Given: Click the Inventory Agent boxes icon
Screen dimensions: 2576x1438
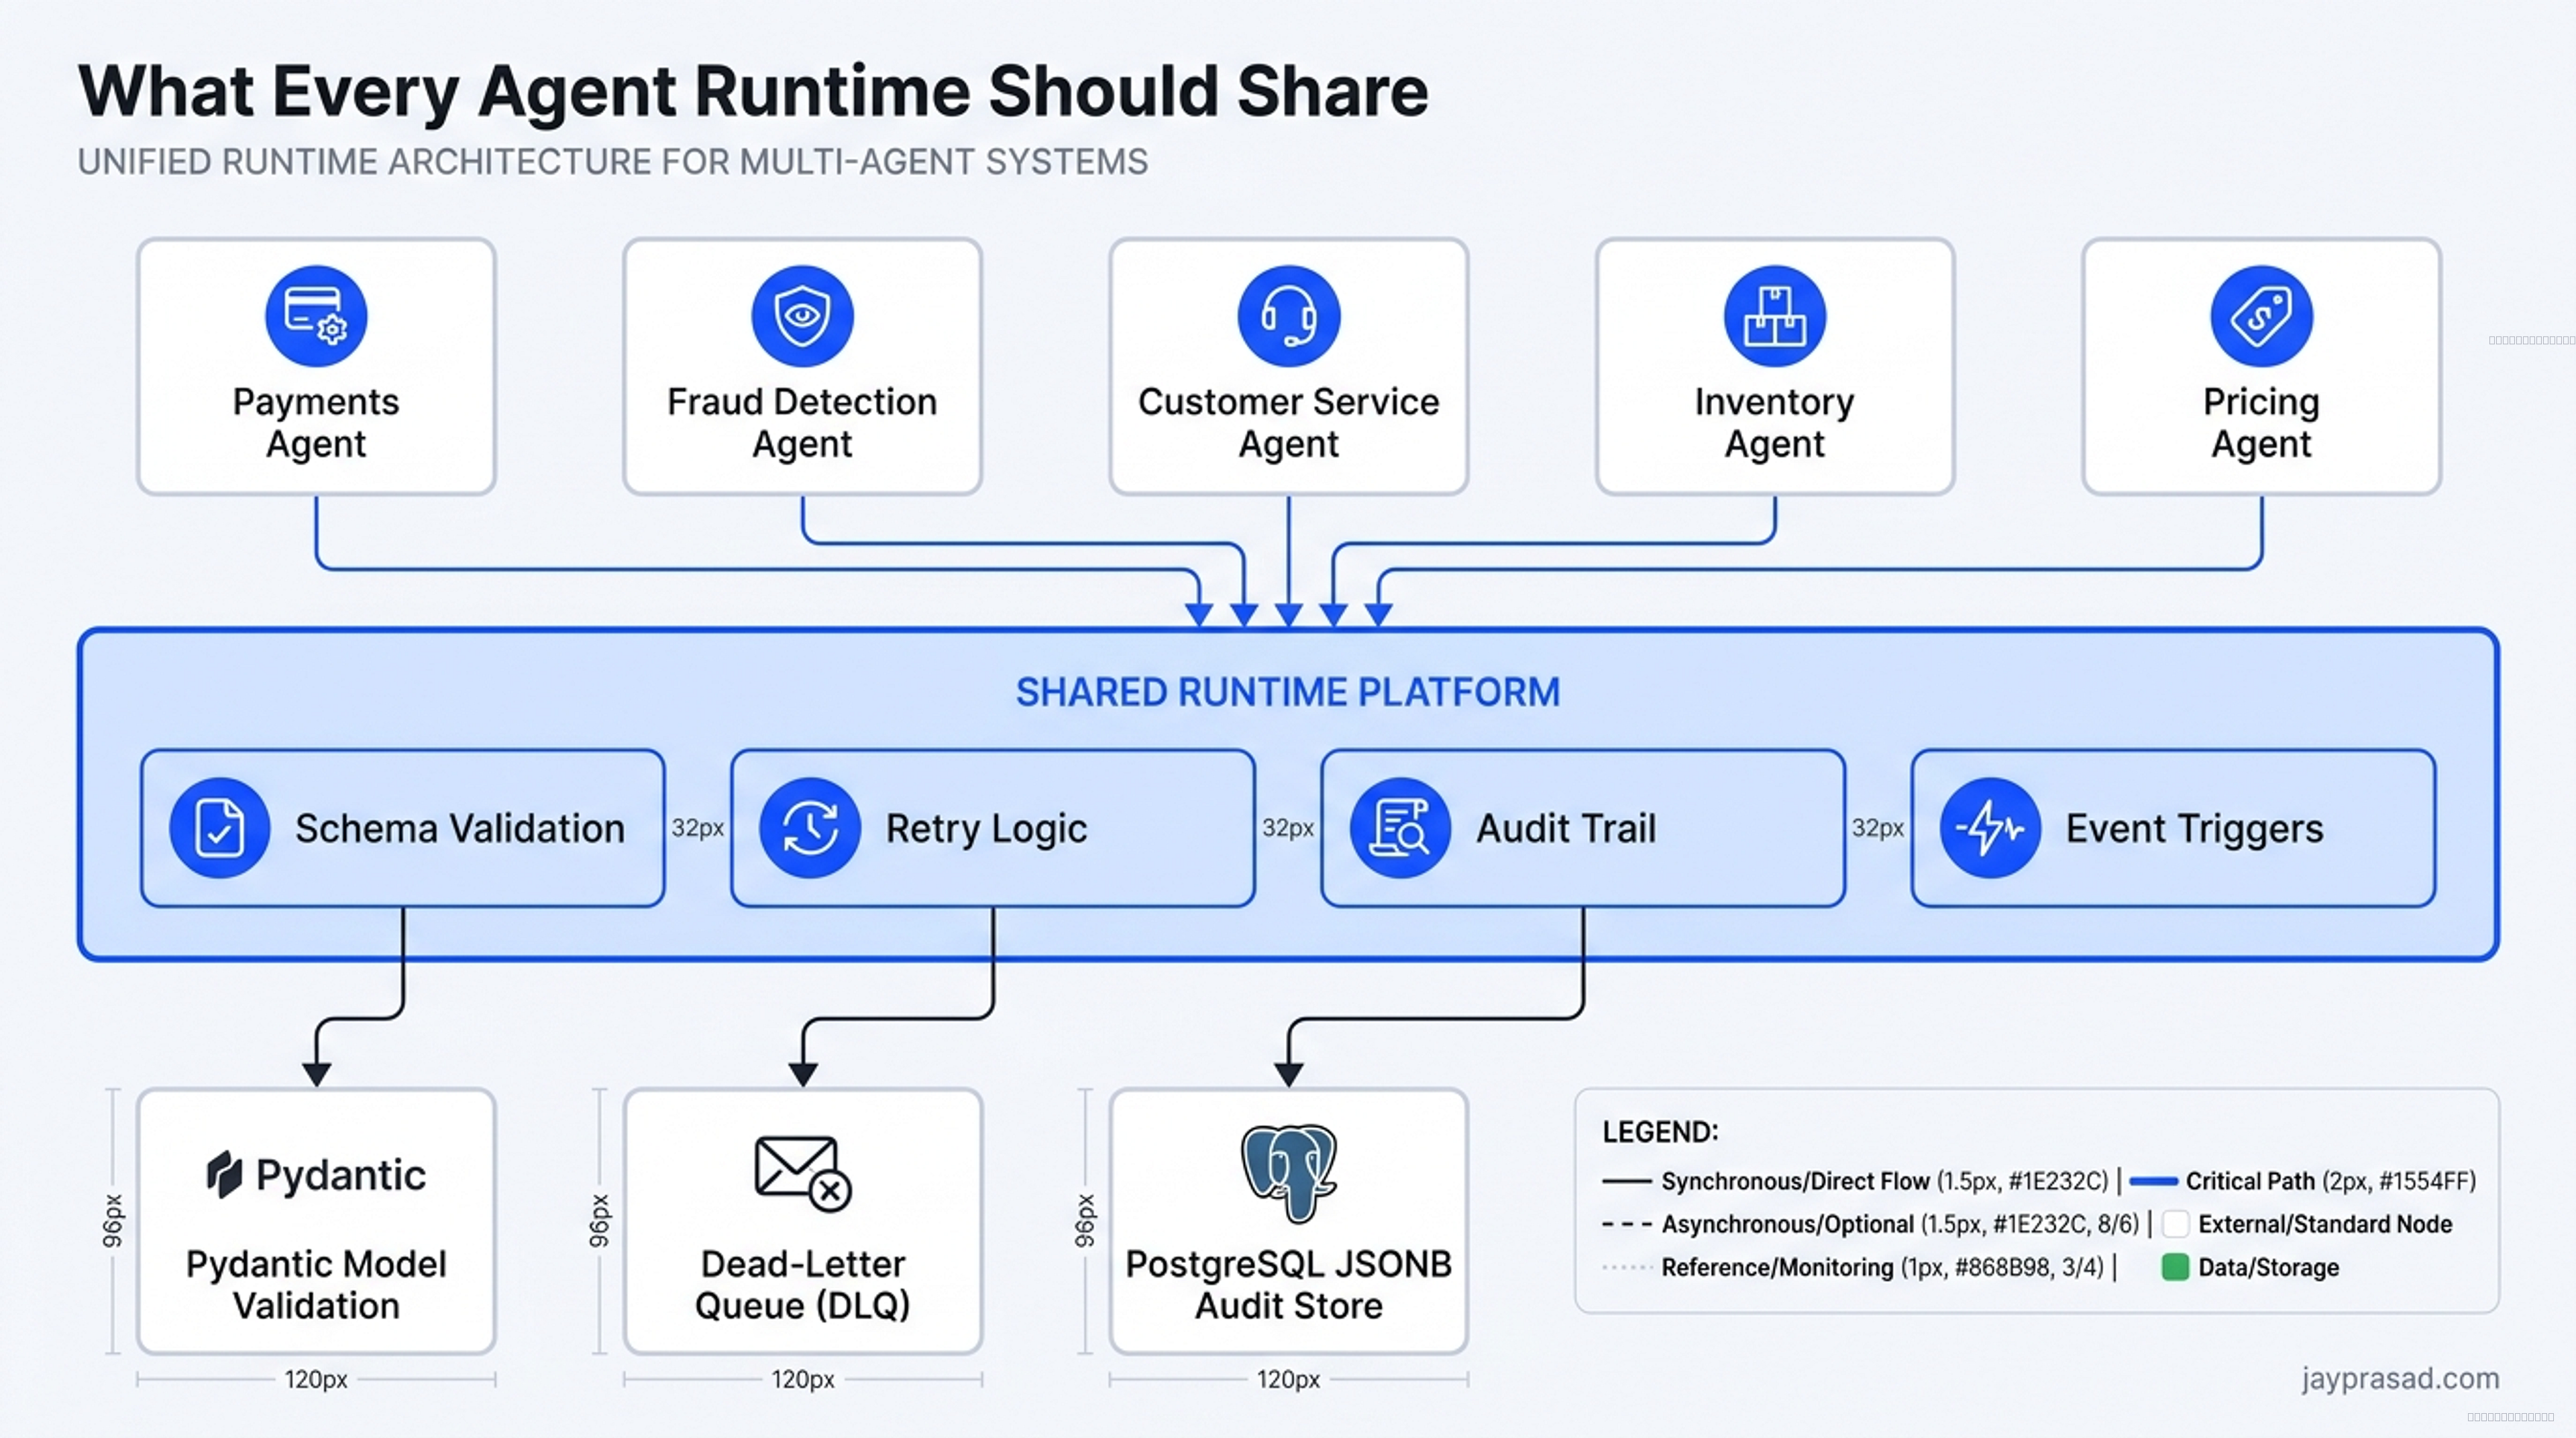Looking at the screenshot, I should point(1774,316).
